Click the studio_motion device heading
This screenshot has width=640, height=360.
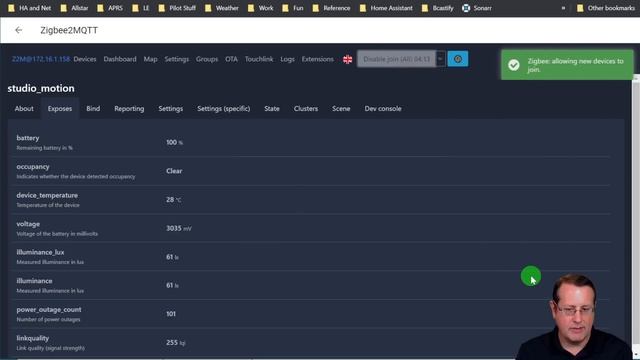pos(41,88)
